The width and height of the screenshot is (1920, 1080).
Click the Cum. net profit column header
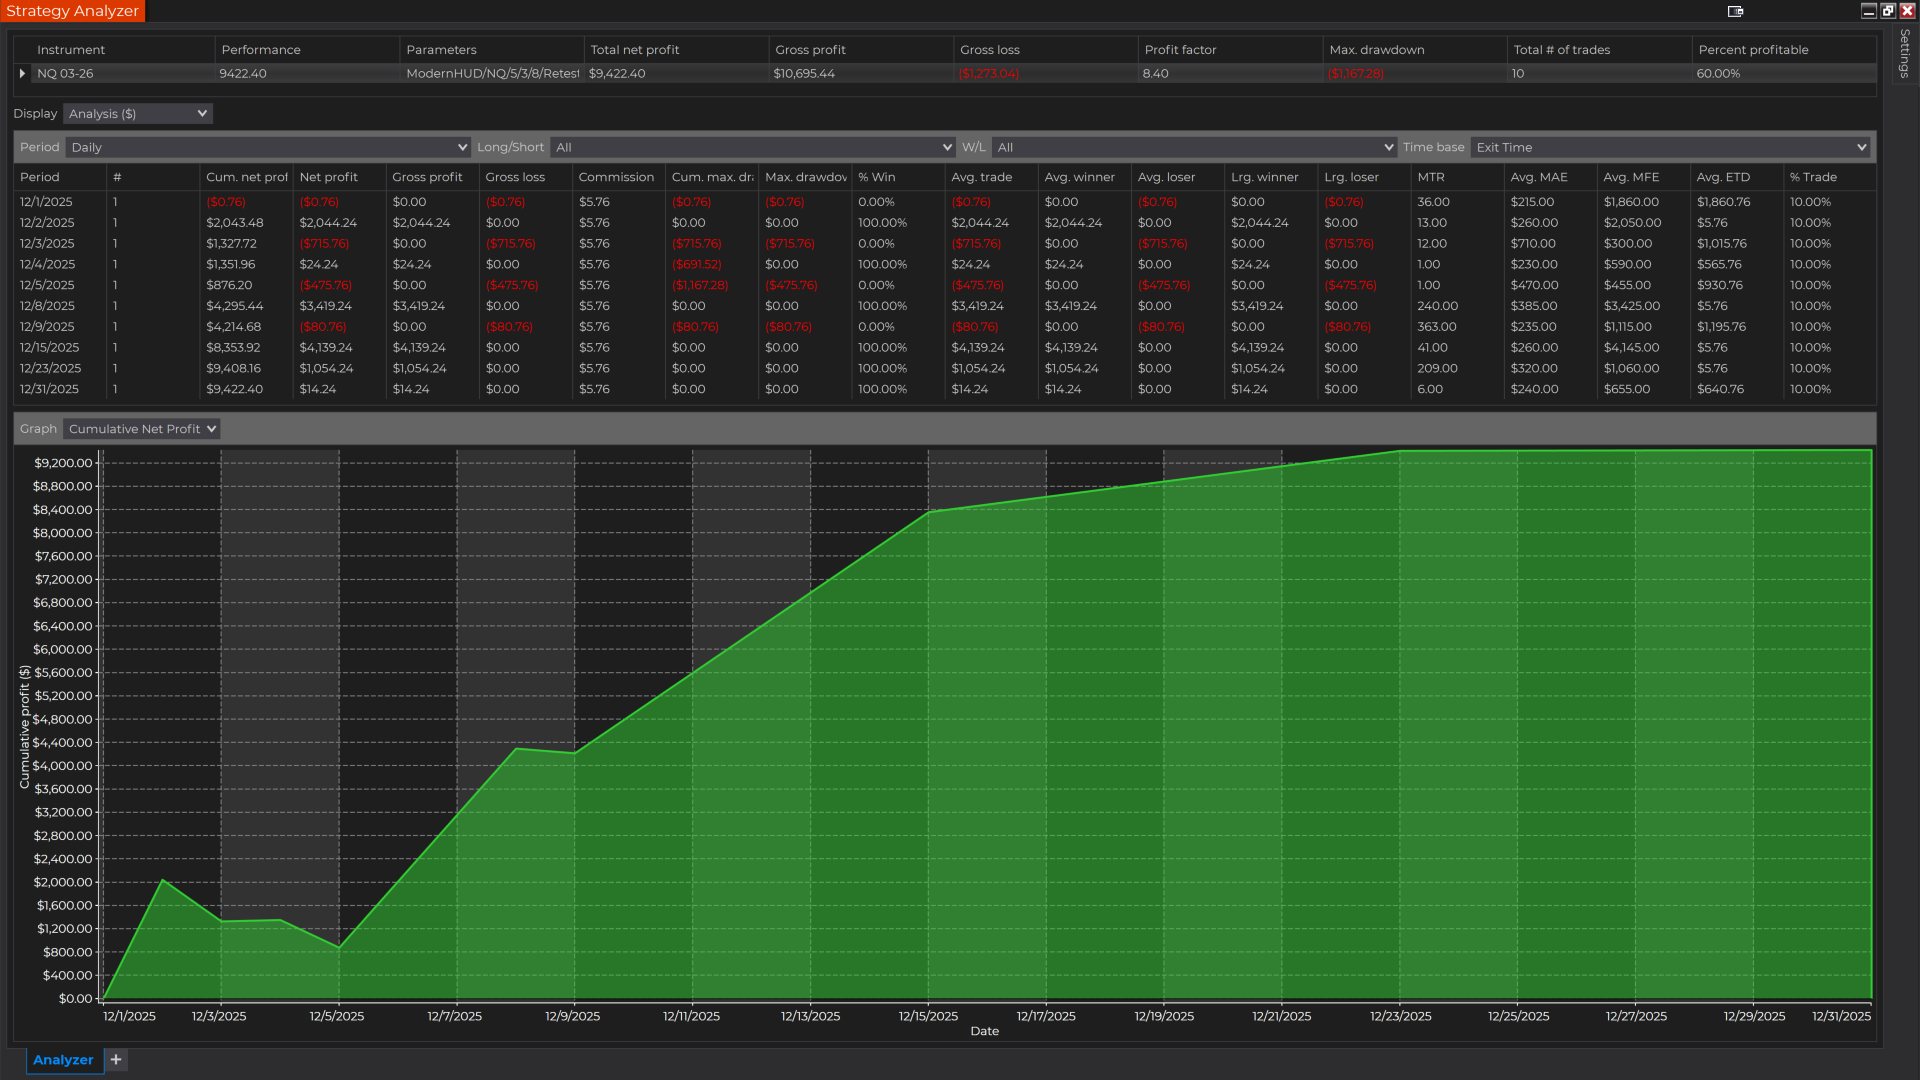tap(245, 177)
